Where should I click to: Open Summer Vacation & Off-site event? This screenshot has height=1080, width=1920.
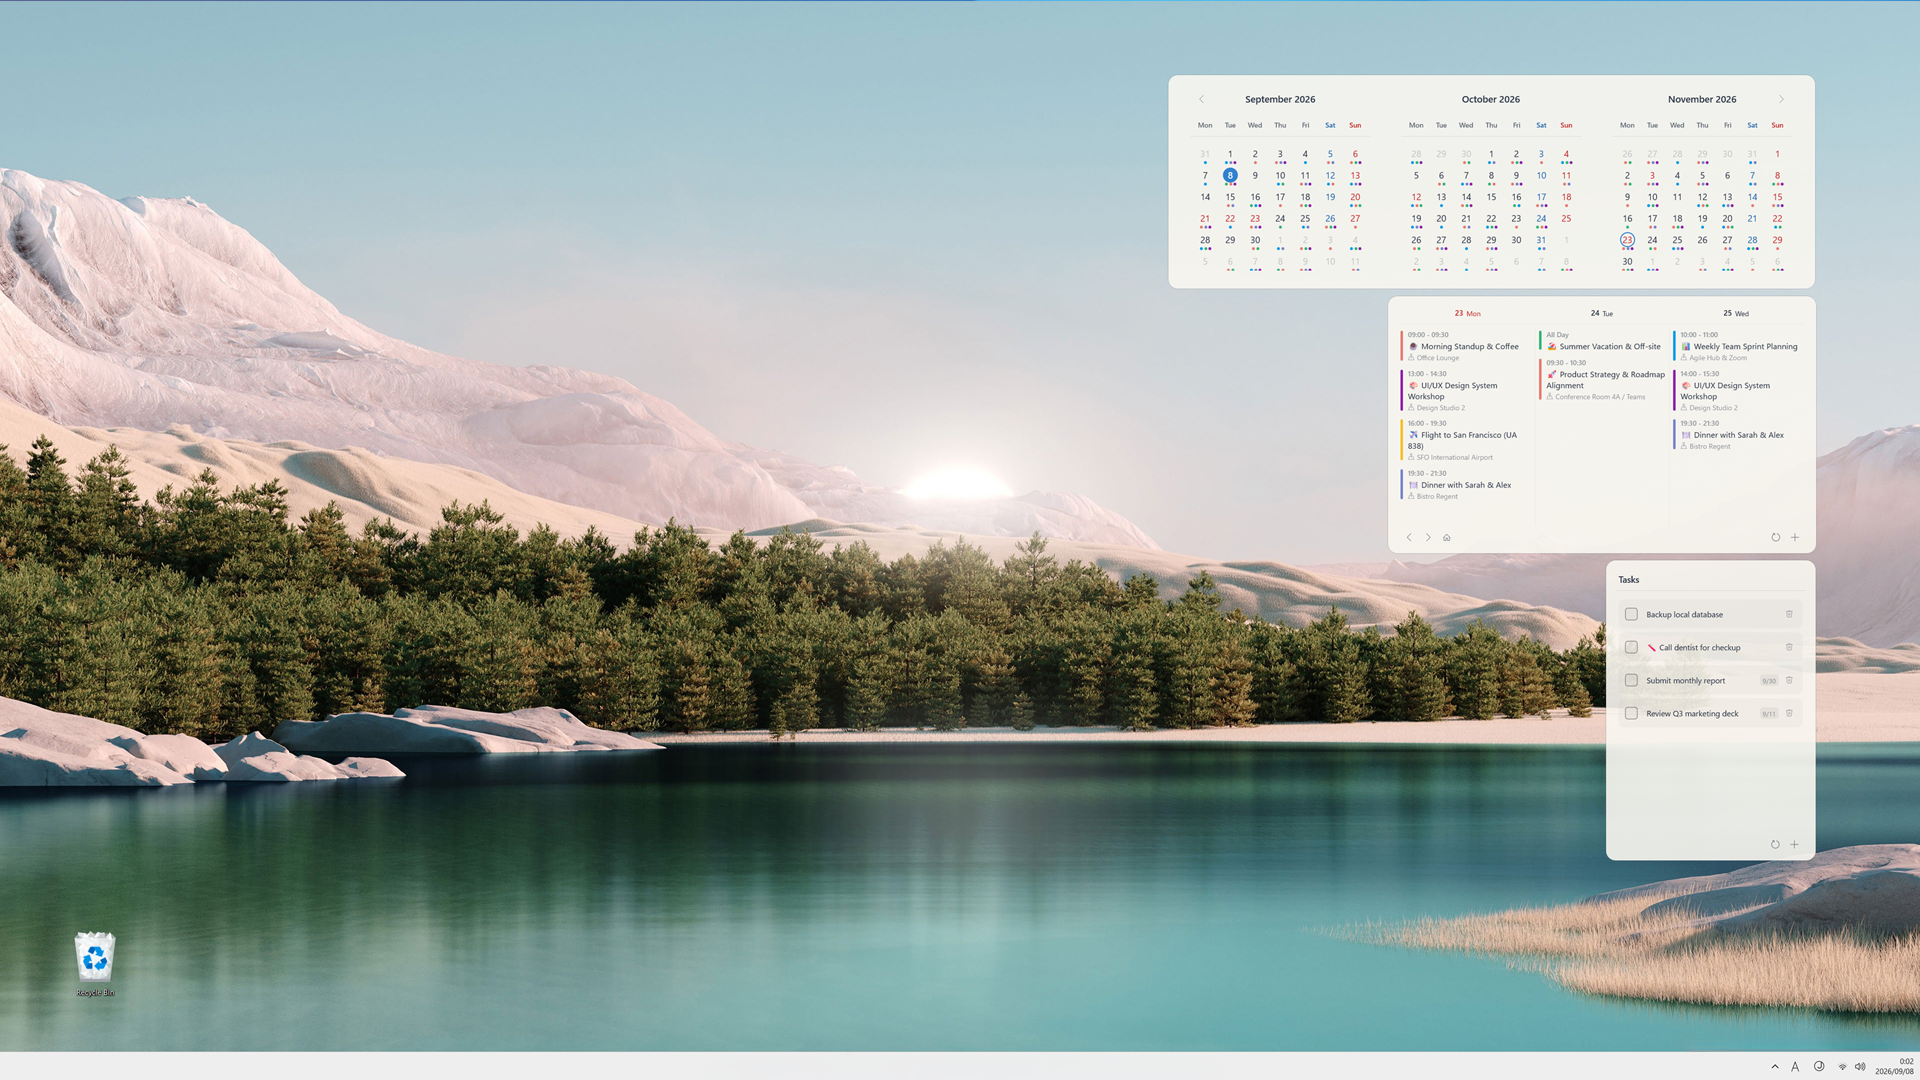[1603, 341]
